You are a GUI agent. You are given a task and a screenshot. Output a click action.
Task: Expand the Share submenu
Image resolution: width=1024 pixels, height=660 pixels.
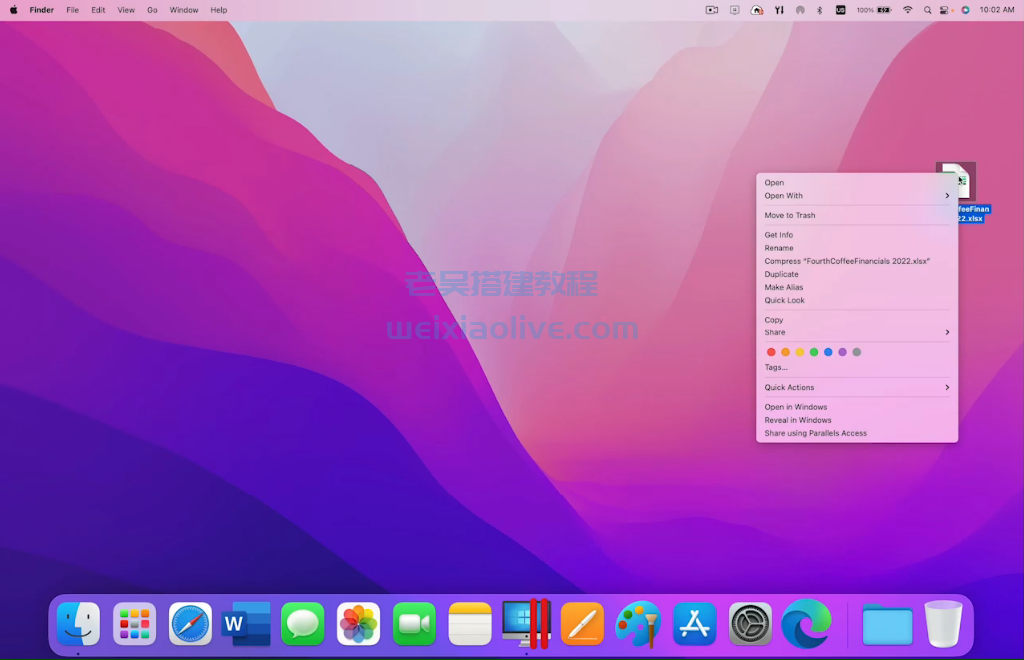857,332
